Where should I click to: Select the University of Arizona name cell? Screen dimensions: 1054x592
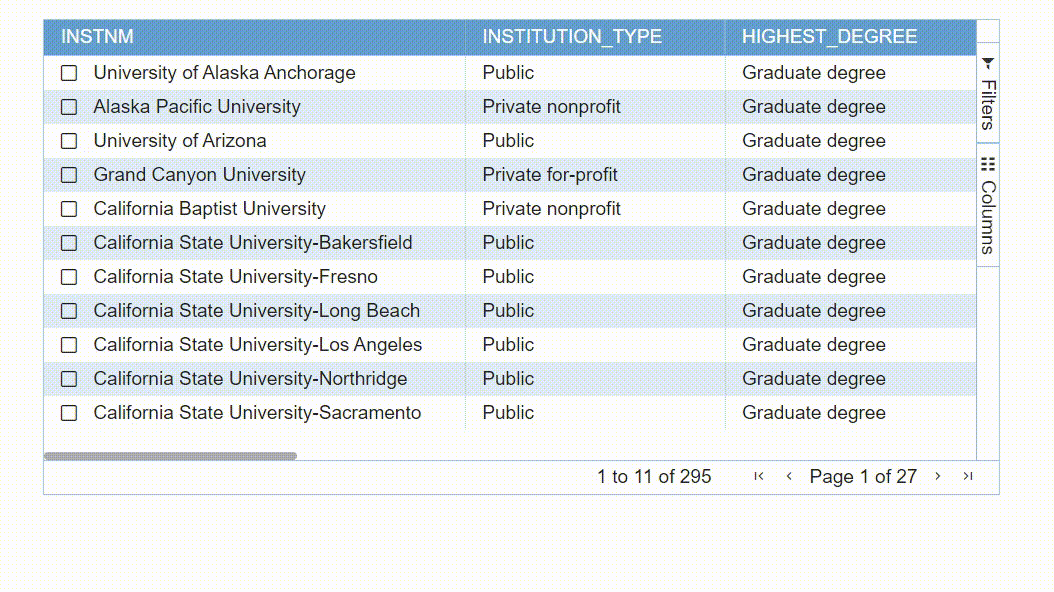(180, 141)
